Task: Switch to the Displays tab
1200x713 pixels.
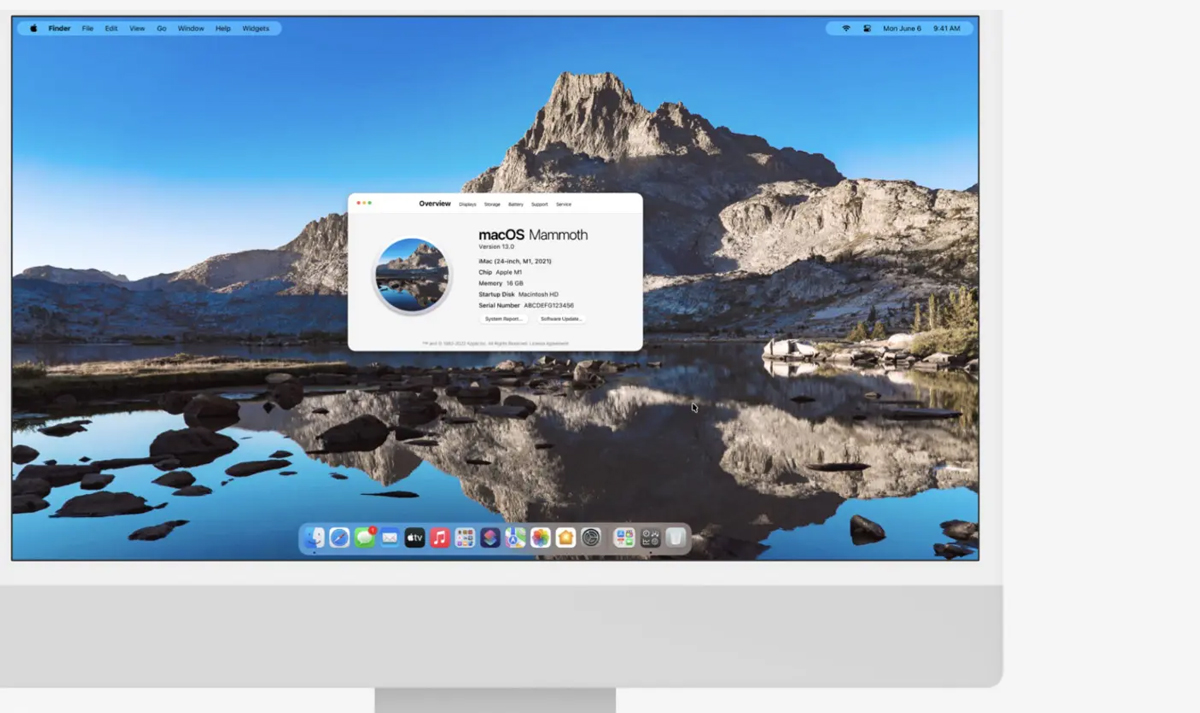Action: point(468,204)
